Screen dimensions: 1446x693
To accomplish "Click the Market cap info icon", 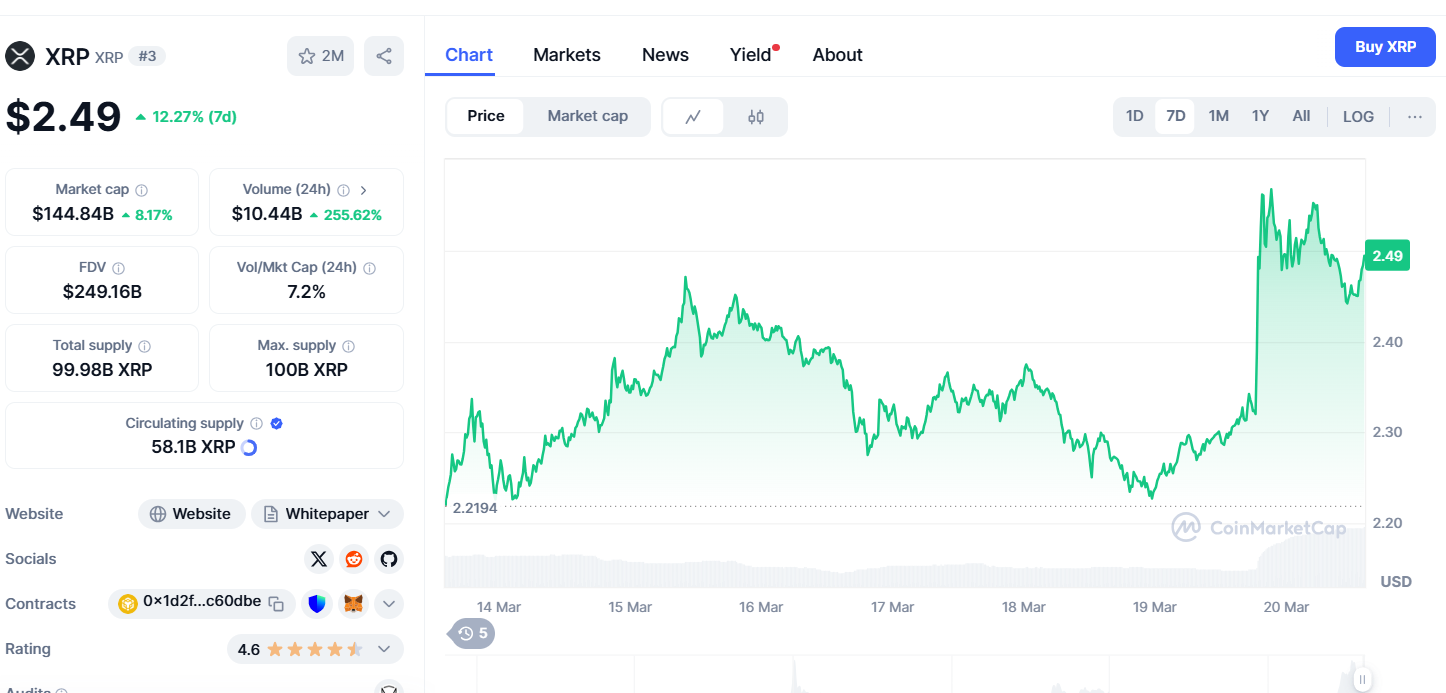I will tap(141, 190).
